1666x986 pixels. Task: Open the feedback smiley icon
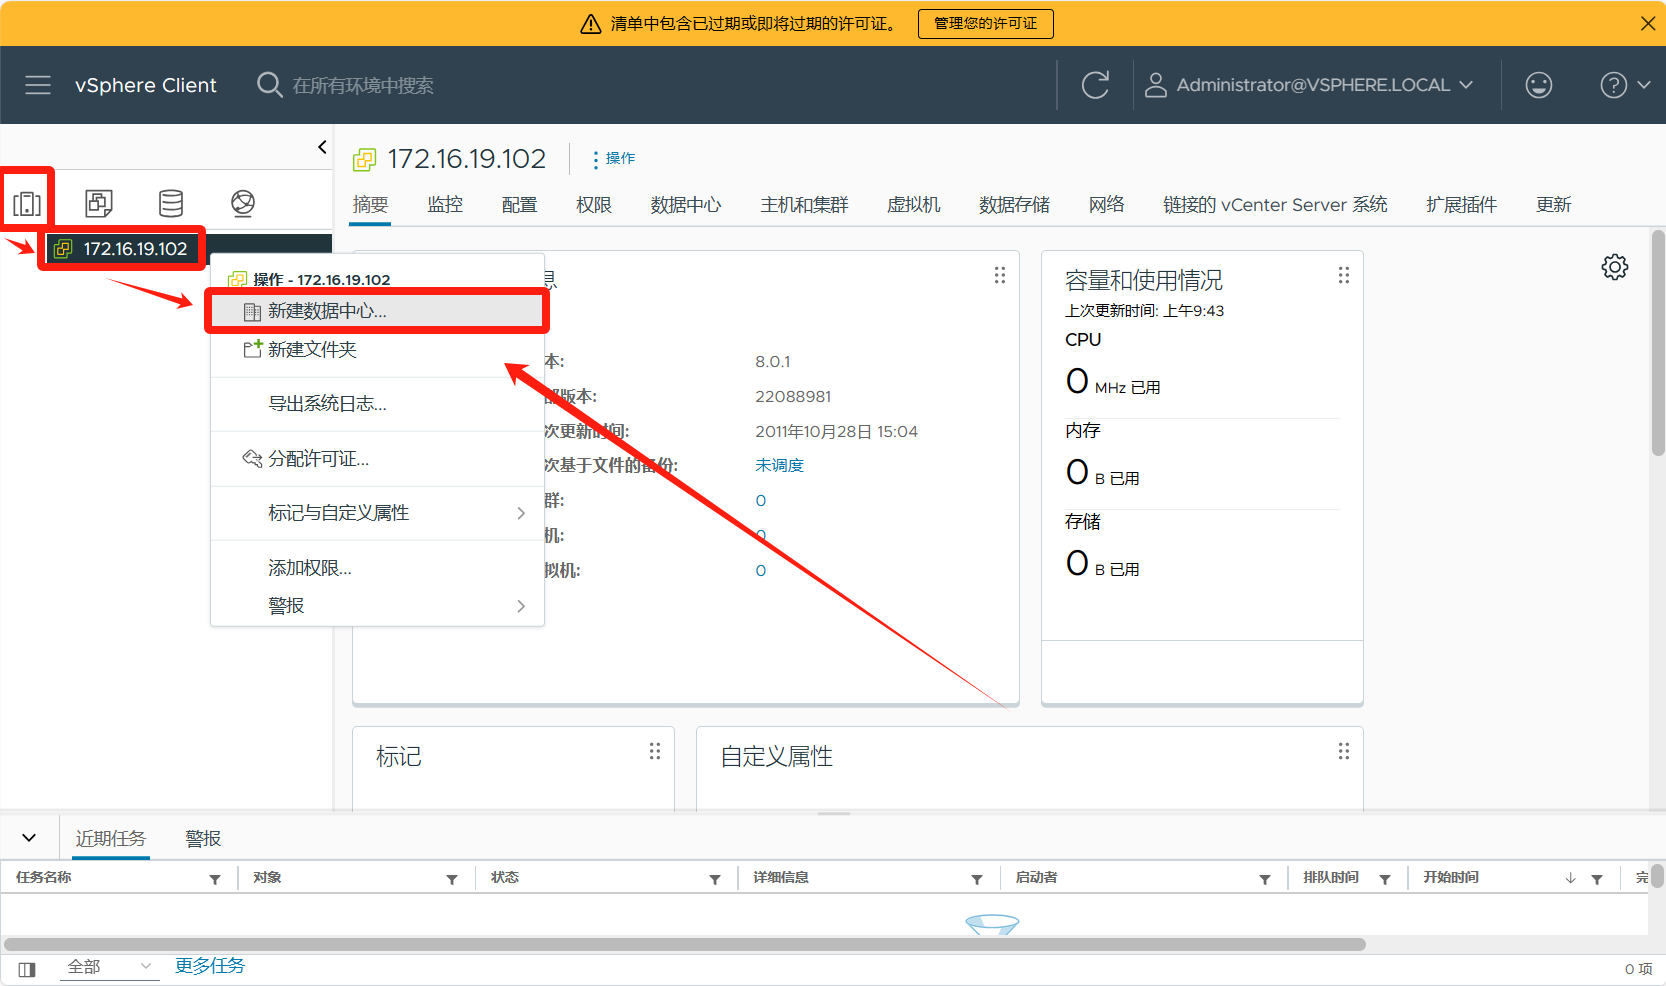[x=1538, y=85]
